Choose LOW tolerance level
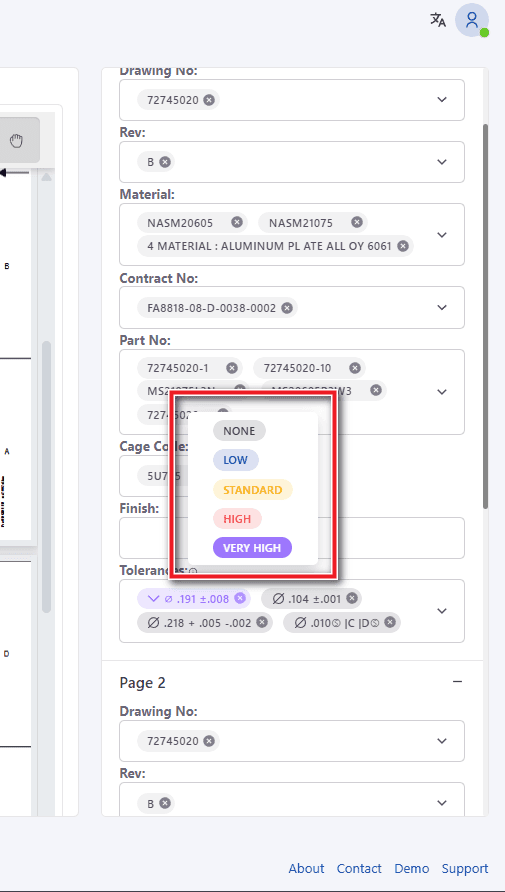 click(x=235, y=460)
